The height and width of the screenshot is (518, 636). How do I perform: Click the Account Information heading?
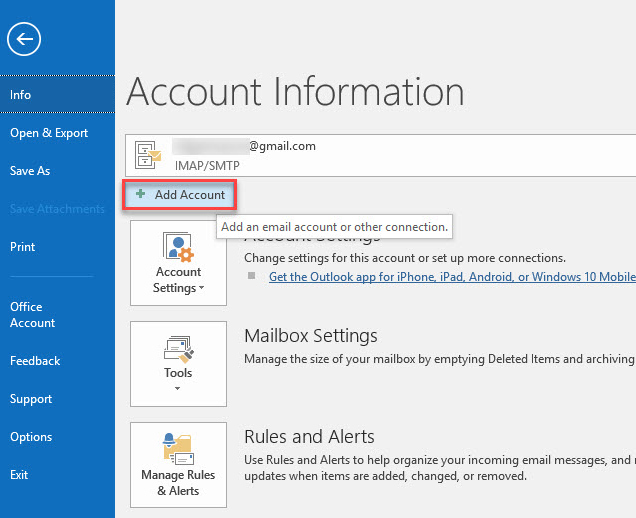295,92
